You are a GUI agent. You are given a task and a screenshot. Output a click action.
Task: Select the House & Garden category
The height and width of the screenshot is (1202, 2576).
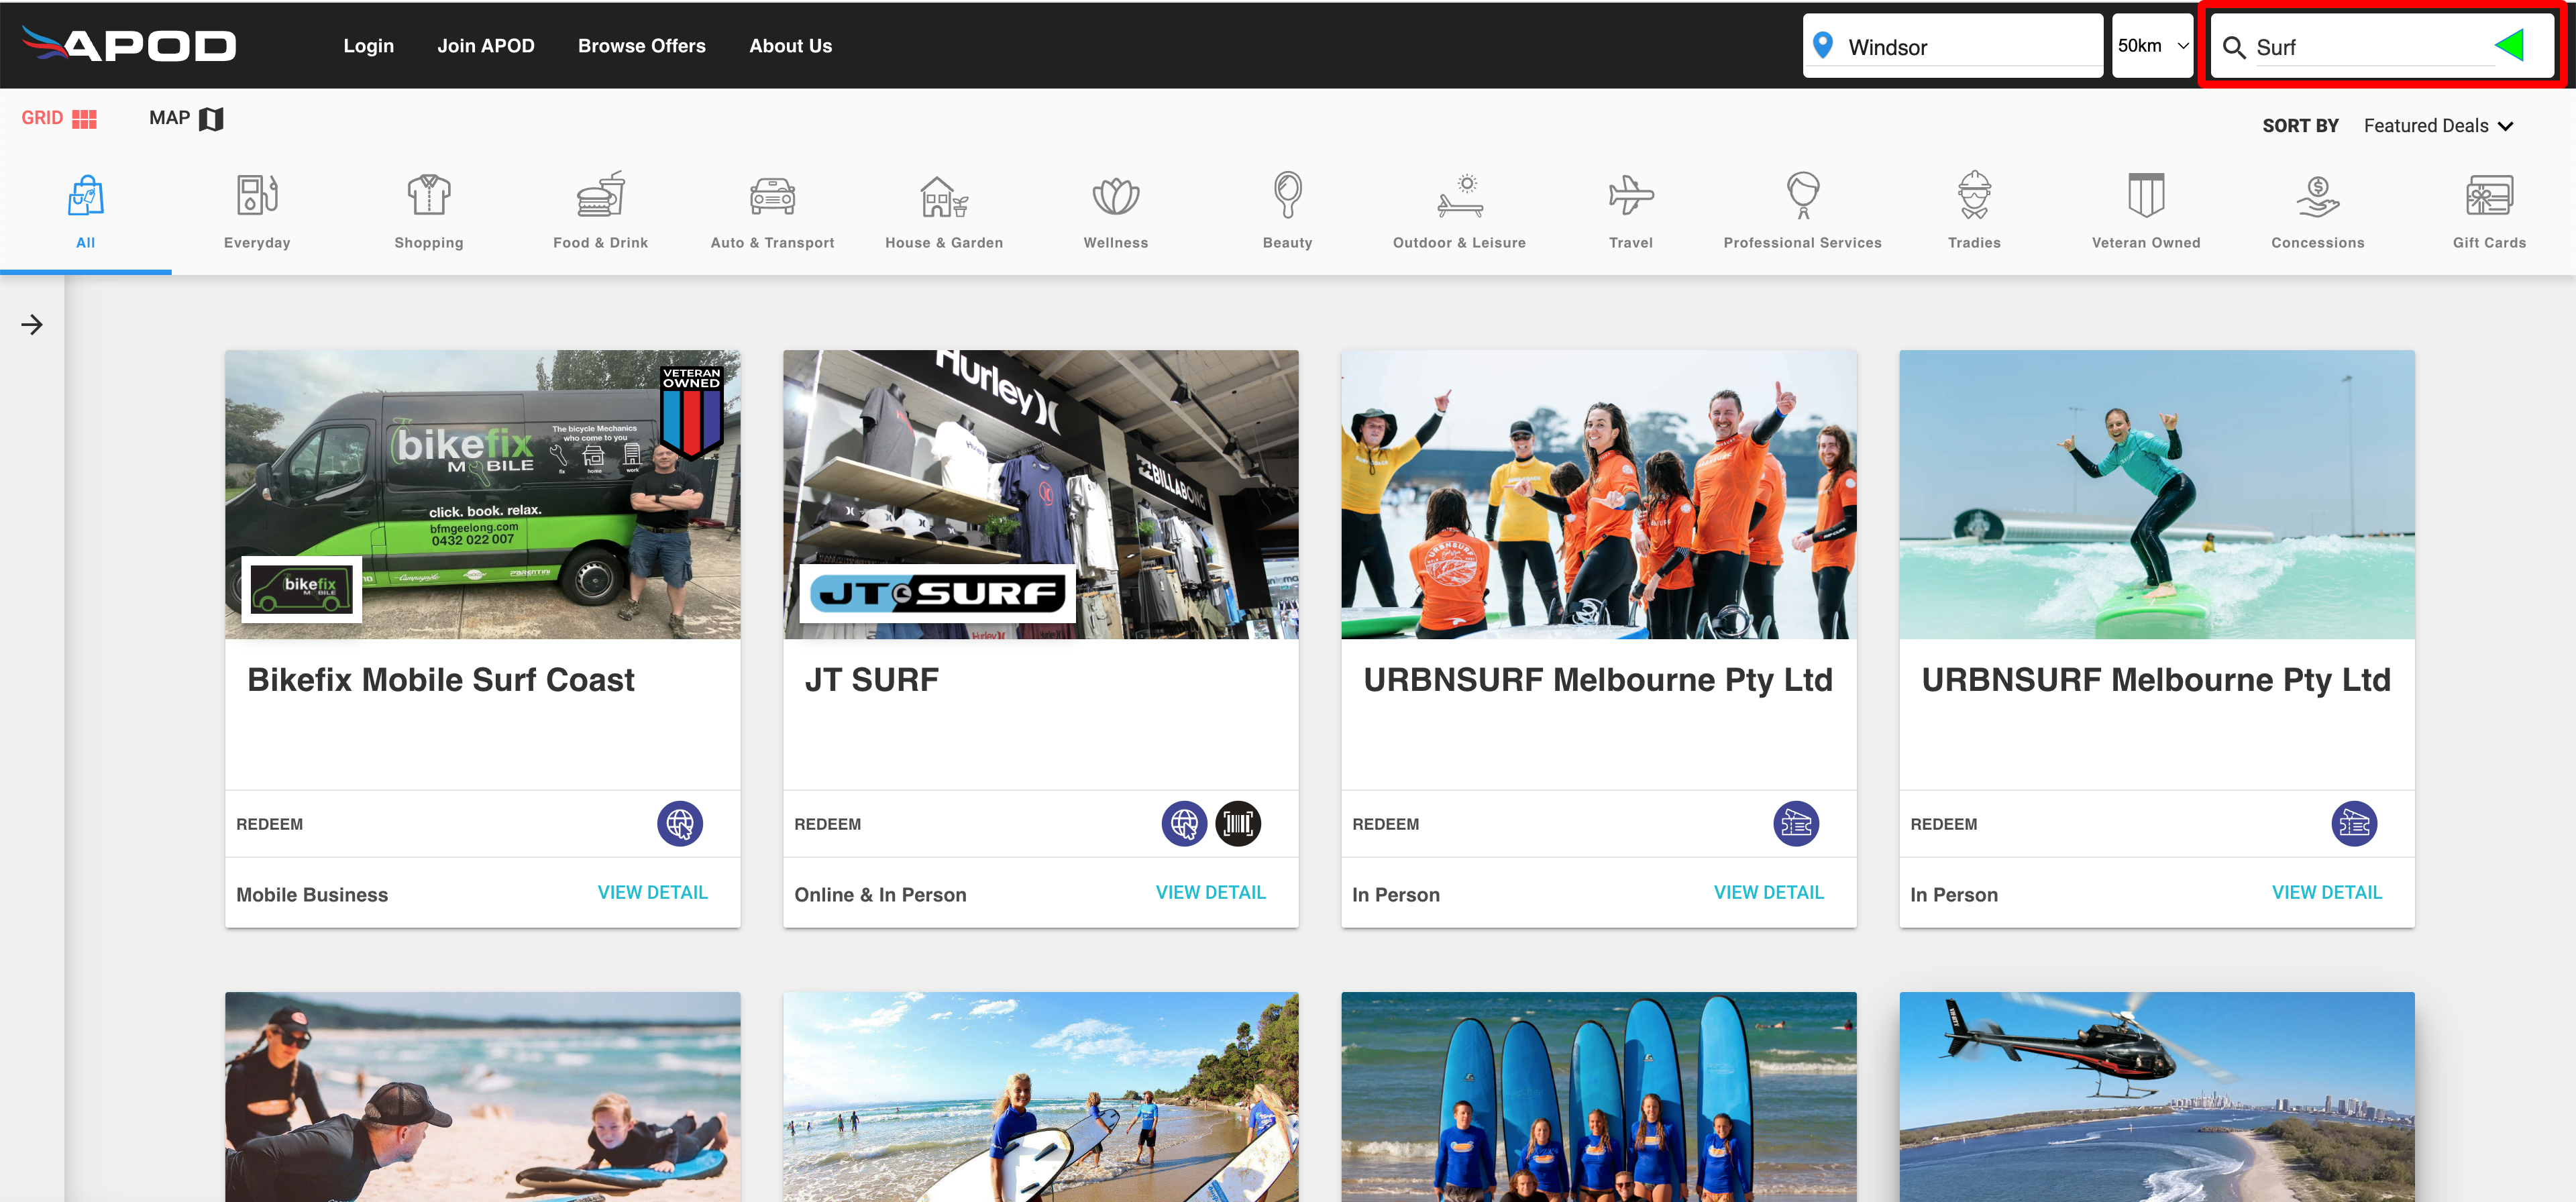944,212
